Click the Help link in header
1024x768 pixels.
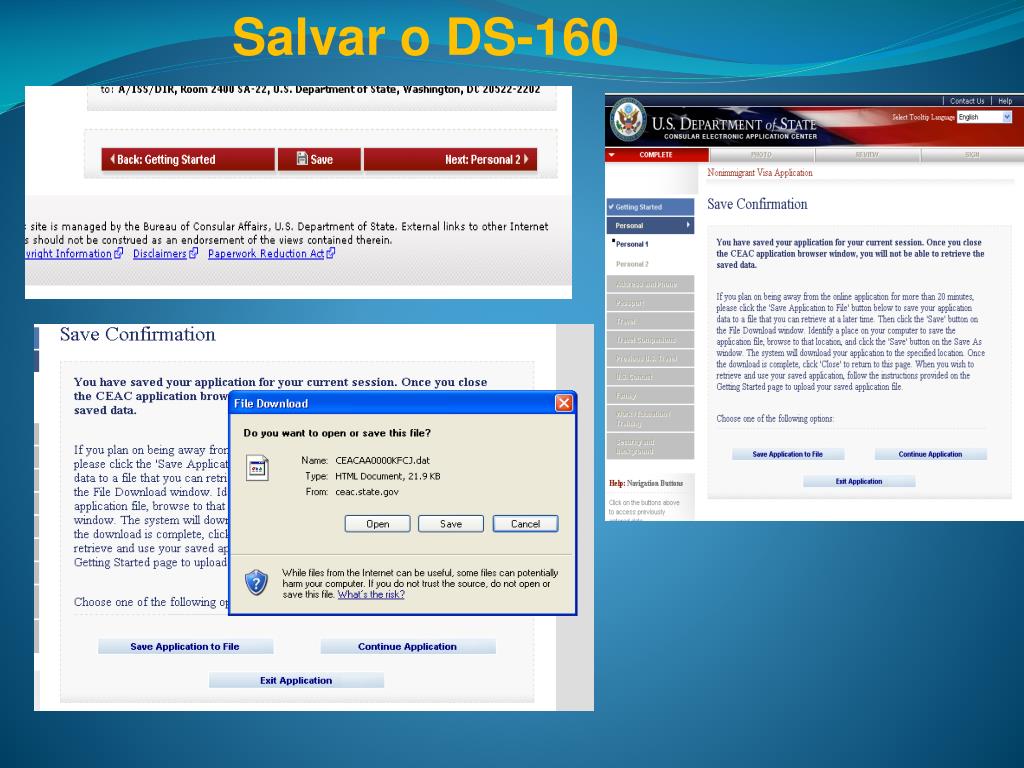pyautogui.click(x=1005, y=101)
